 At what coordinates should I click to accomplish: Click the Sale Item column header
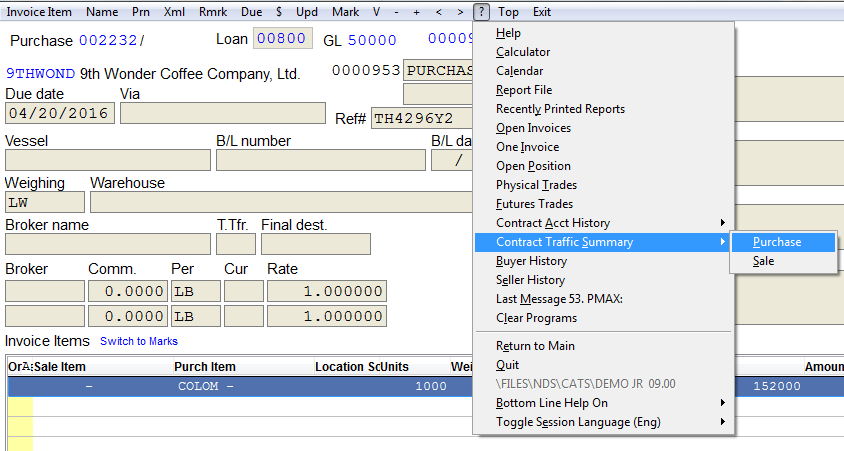coord(60,367)
